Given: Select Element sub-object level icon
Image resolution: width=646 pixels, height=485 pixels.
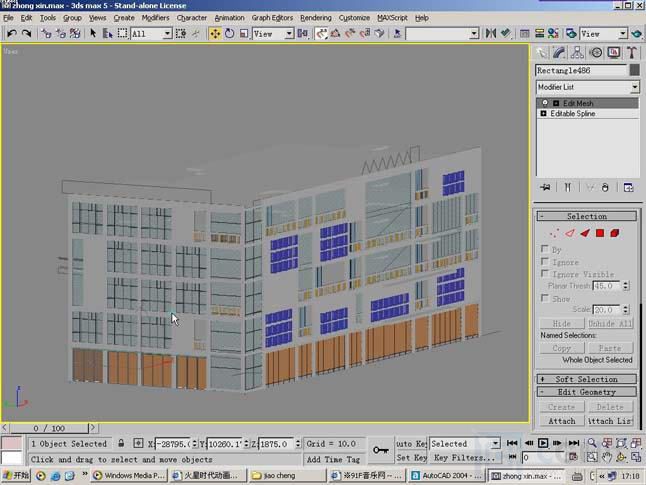Looking at the screenshot, I should tap(615, 234).
